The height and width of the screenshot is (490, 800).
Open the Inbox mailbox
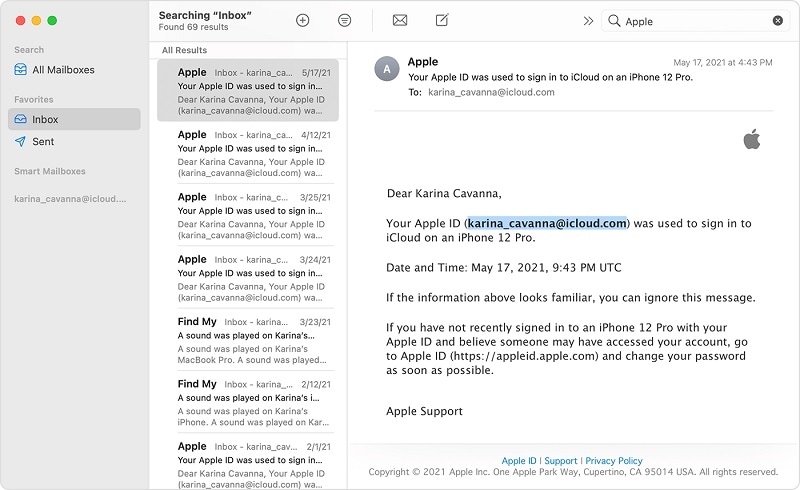pyautogui.click(x=74, y=119)
